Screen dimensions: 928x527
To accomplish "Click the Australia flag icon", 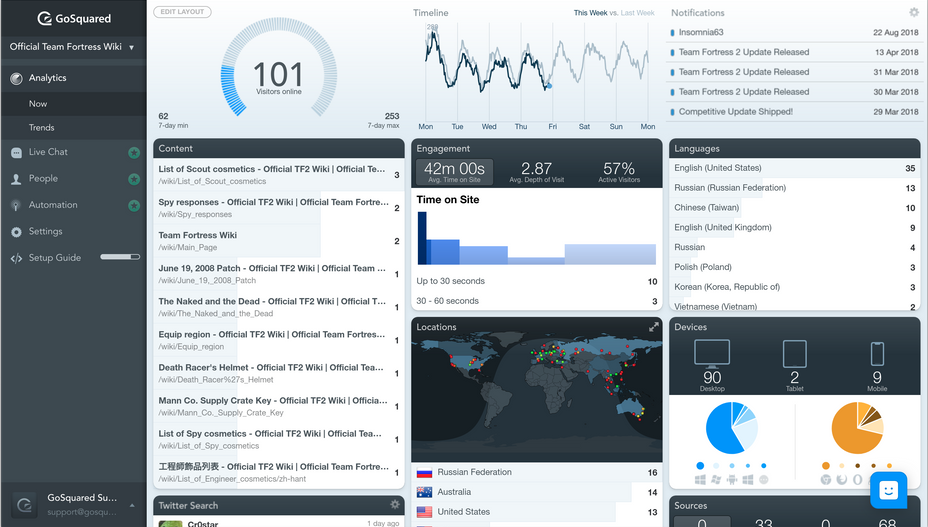I will 424,492.
